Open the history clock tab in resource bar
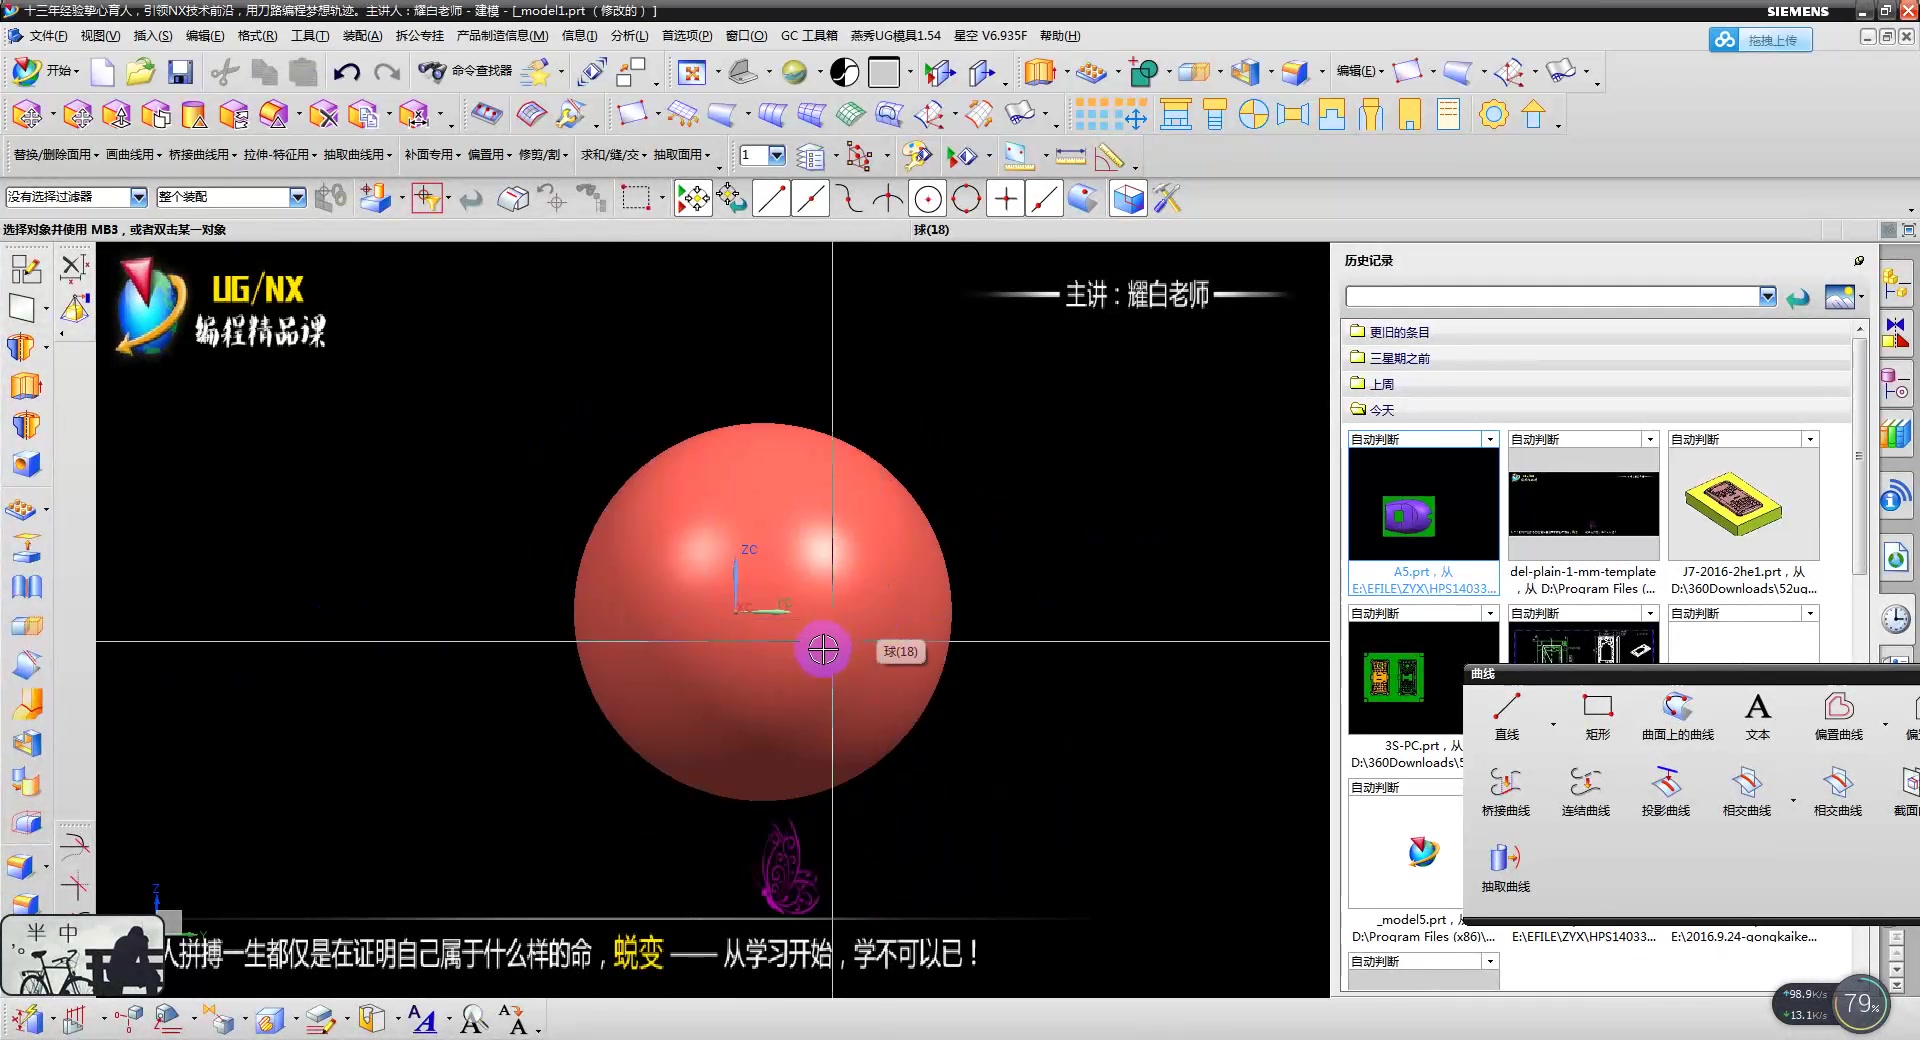This screenshot has width=1920, height=1040. click(x=1895, y=620)
